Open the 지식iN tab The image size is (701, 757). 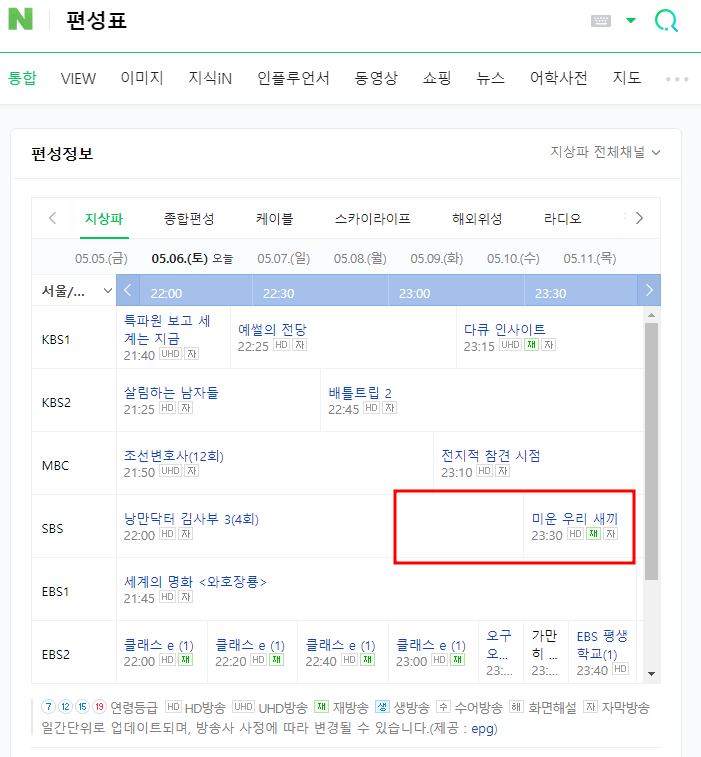[x=210, y=78]
